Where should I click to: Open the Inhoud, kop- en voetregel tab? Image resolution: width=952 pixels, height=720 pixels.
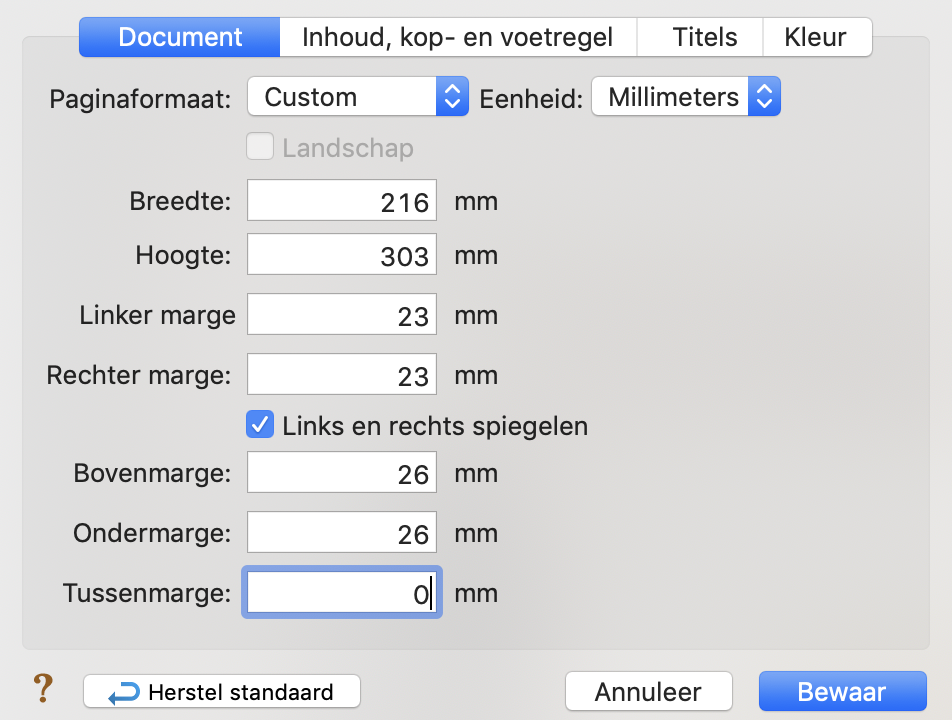457,38
